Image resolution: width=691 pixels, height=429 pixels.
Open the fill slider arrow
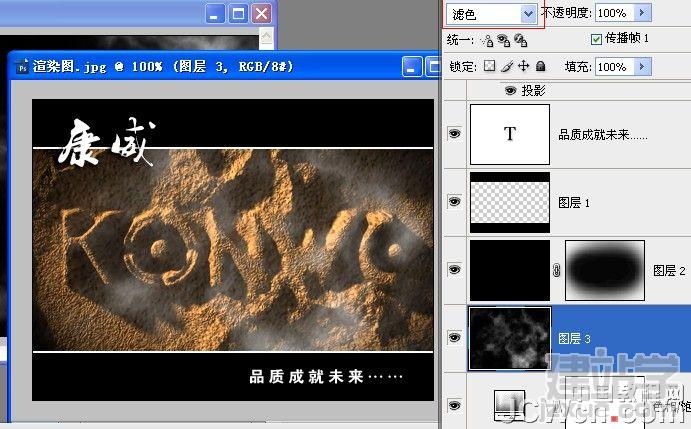[x=643, y=67]
